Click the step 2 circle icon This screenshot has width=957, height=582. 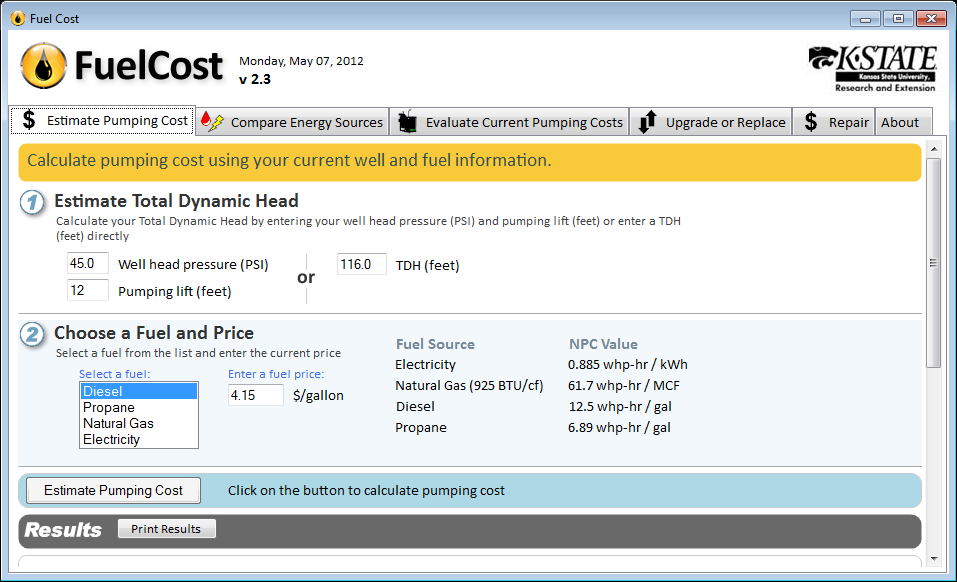click(x=32, y=334)
